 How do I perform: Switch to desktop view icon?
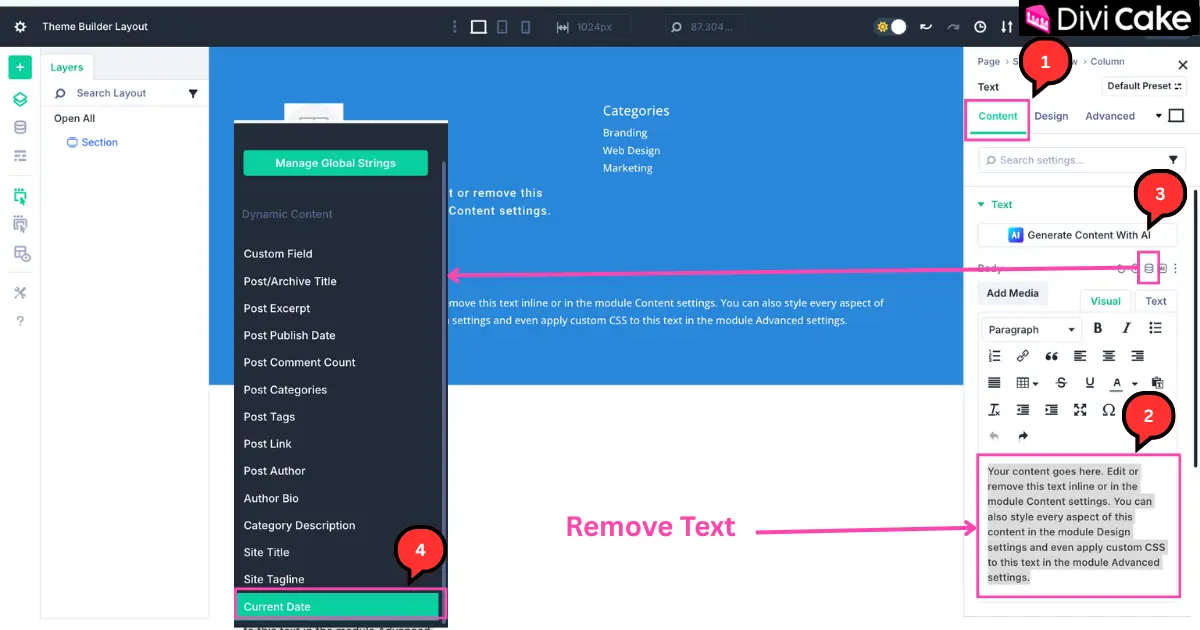(479, 27)
